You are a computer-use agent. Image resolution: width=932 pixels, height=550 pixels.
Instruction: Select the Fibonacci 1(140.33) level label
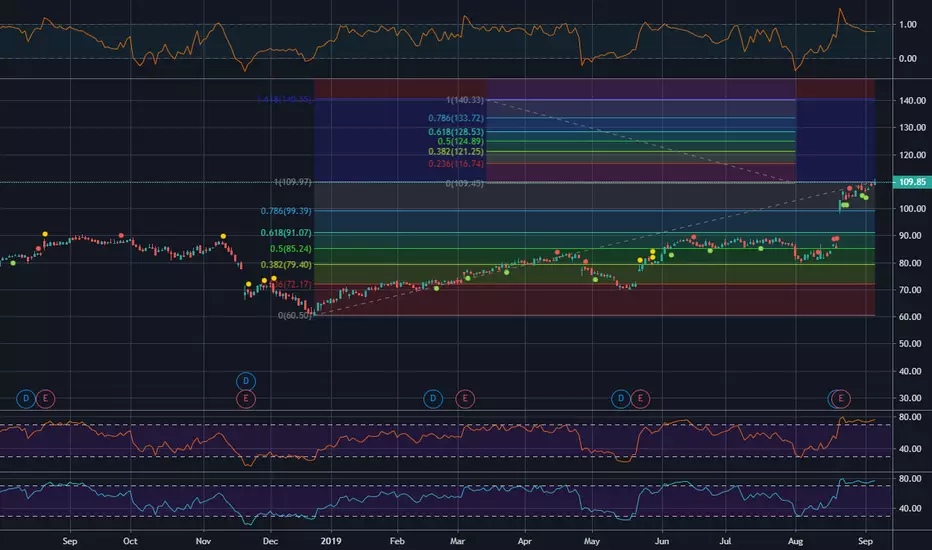pos(465,100)
